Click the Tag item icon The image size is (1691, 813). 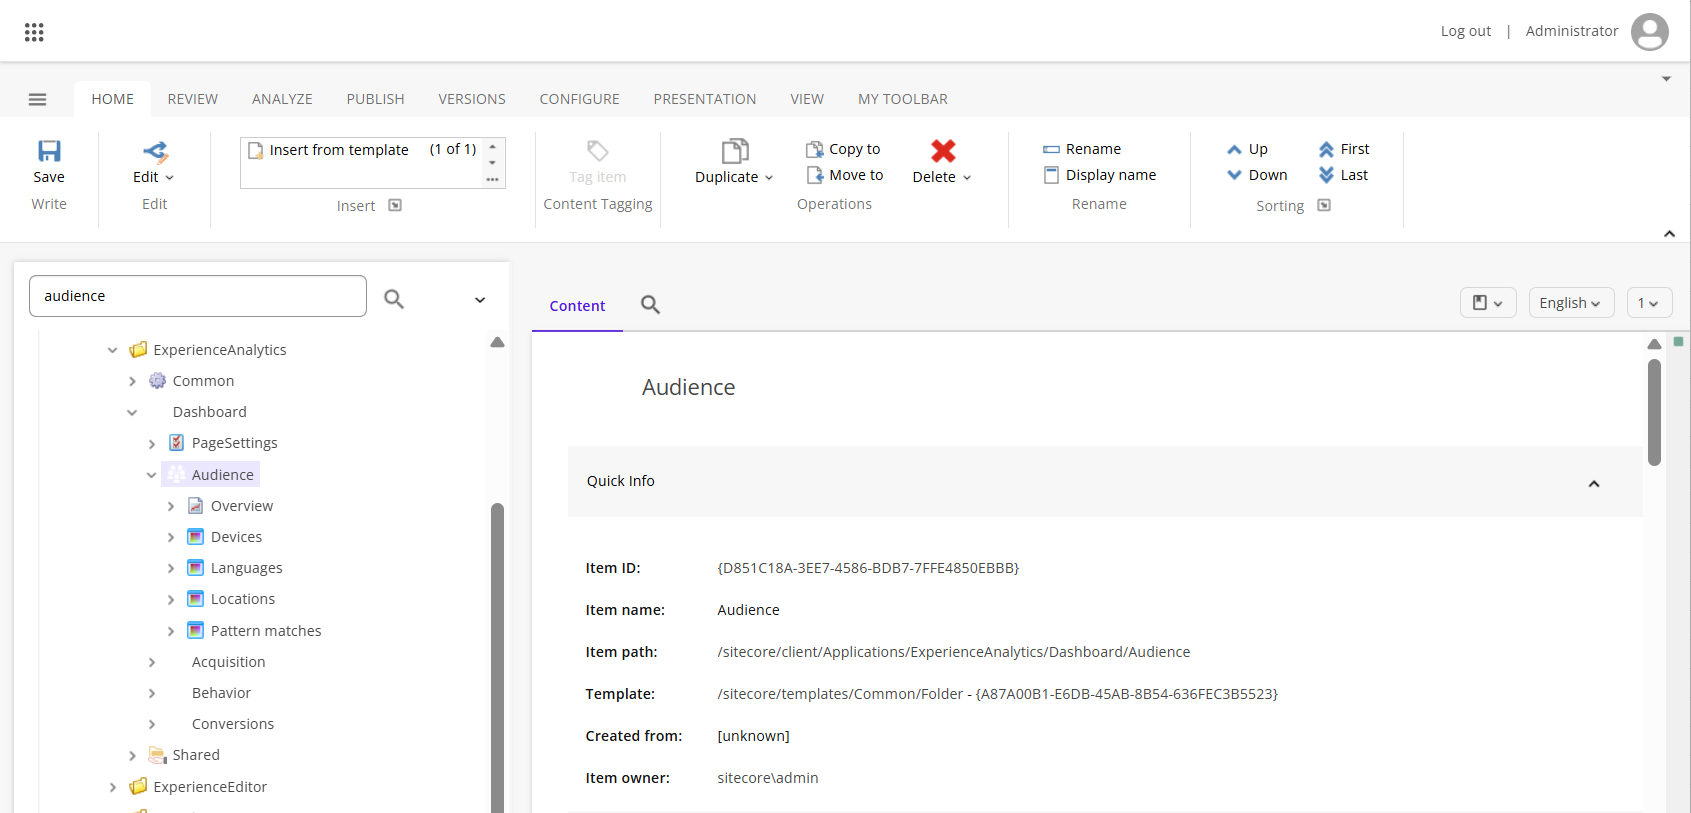click(x=597, y=151)
